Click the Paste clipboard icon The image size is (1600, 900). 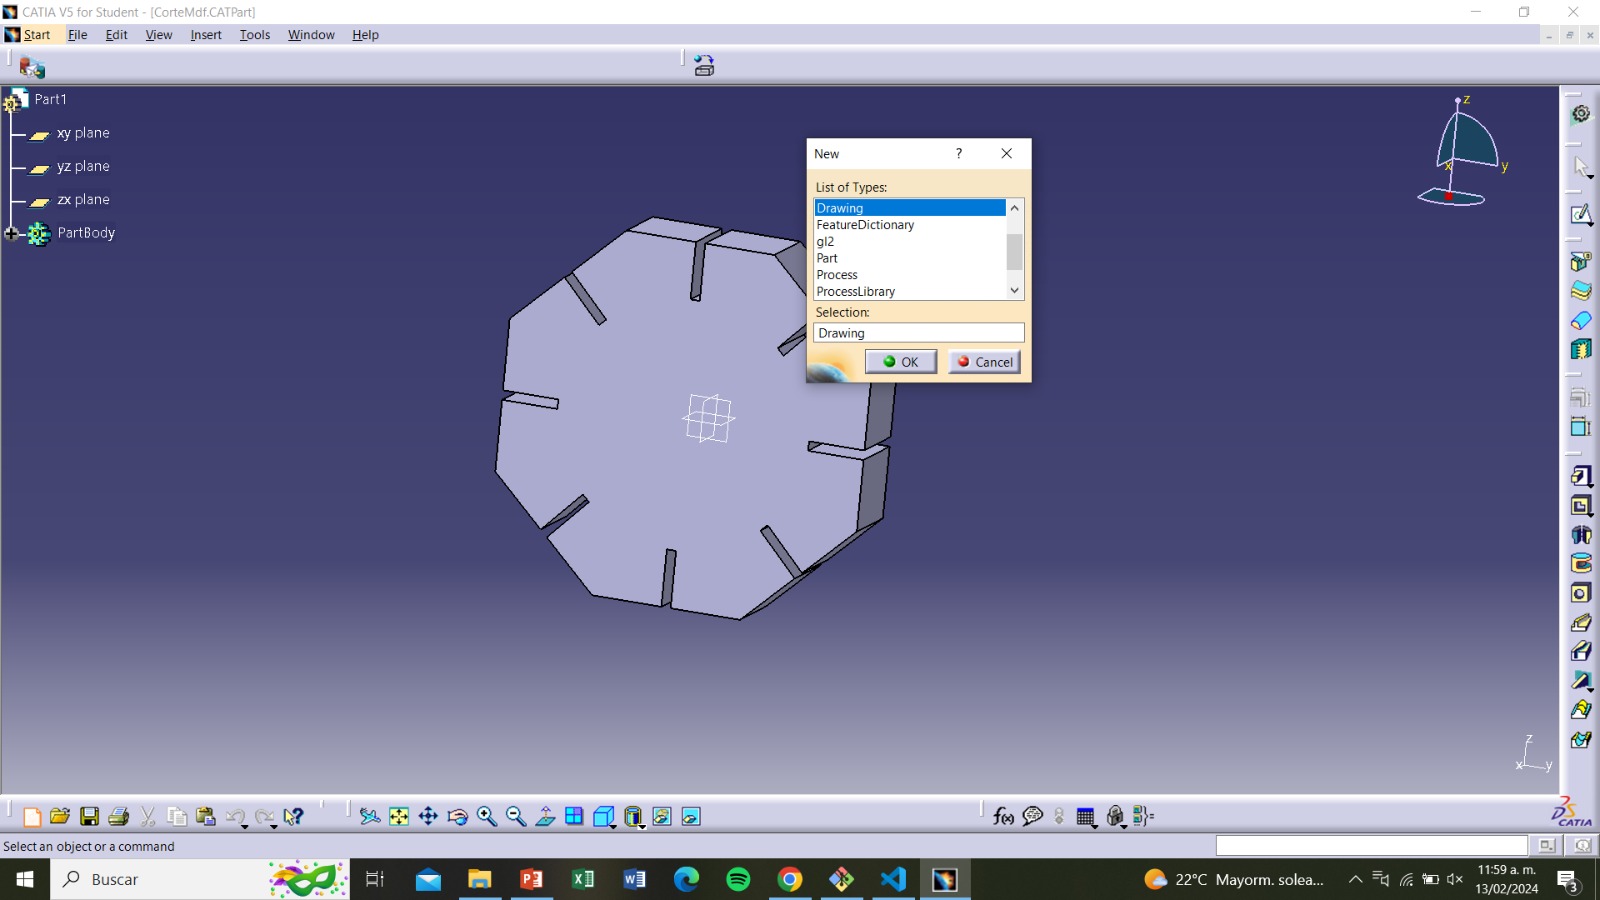[206, 817]
